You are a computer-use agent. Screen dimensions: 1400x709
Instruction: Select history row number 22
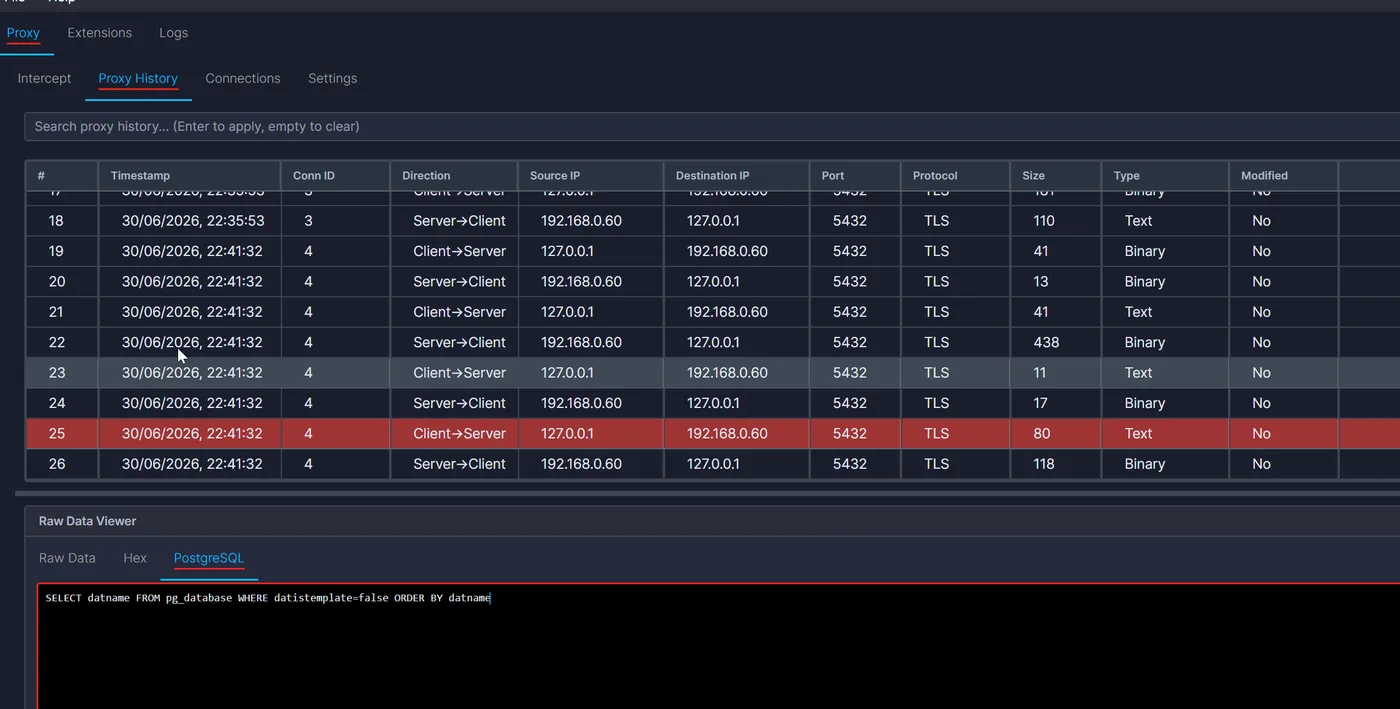[712, 342]
